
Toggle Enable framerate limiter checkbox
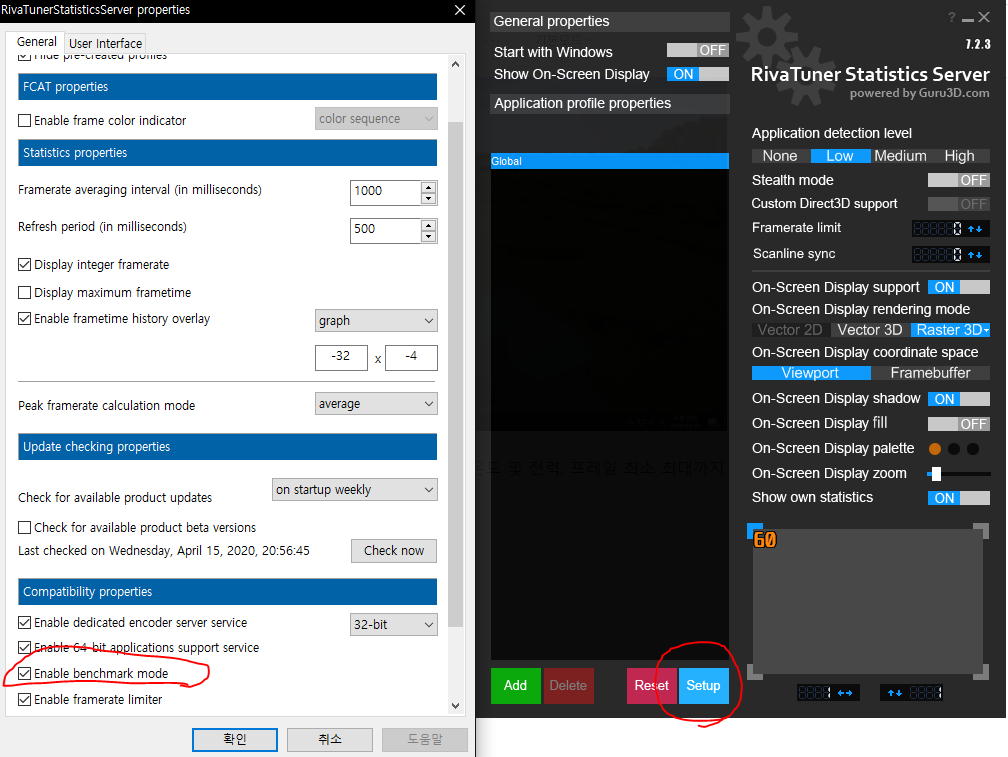pyautogui.click(x=24, y=699)
